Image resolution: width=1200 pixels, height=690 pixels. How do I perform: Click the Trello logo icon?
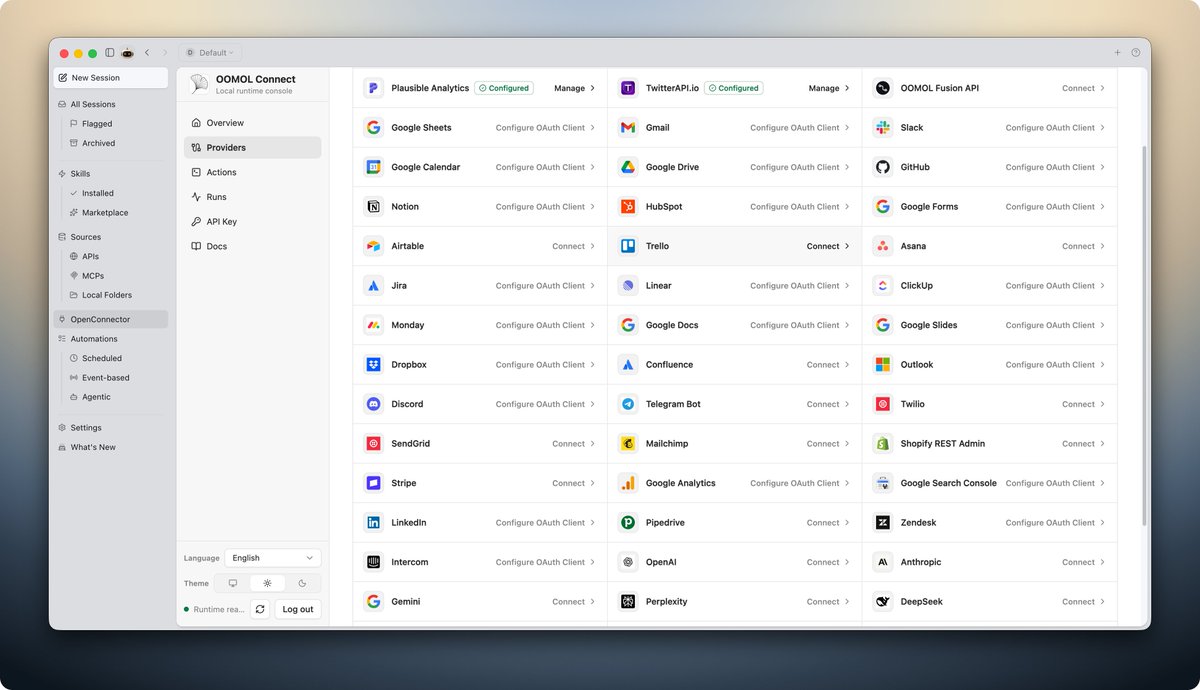pyautogui.click(x=627, y=246)
